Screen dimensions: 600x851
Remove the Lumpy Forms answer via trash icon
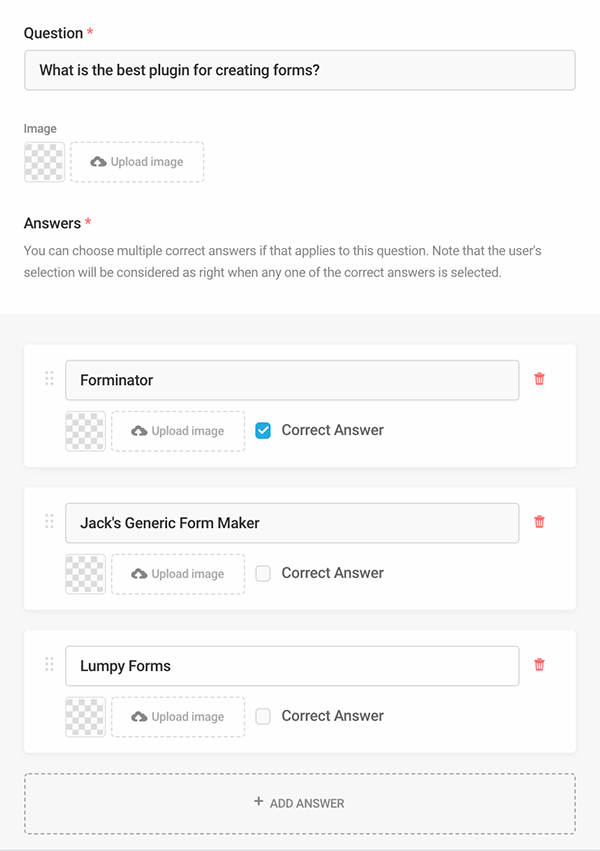(x=540, y=664)
